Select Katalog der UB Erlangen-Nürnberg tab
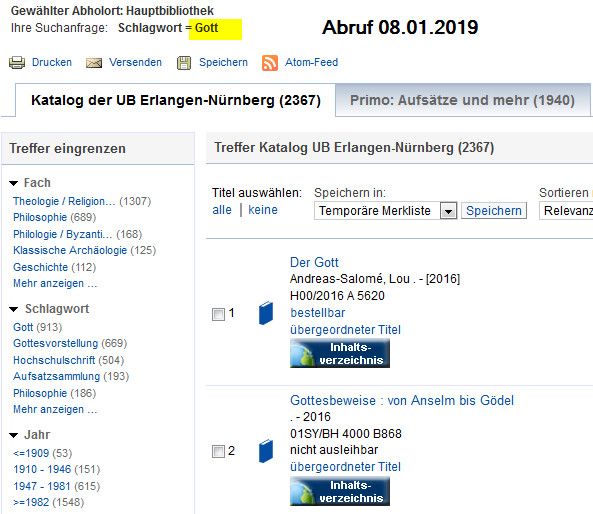 click(x=176, y=100)
